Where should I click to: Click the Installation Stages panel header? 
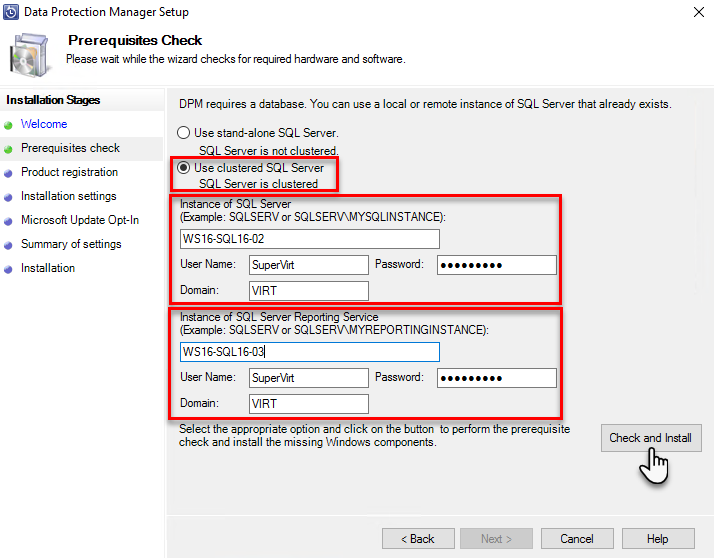click(53, 100)
